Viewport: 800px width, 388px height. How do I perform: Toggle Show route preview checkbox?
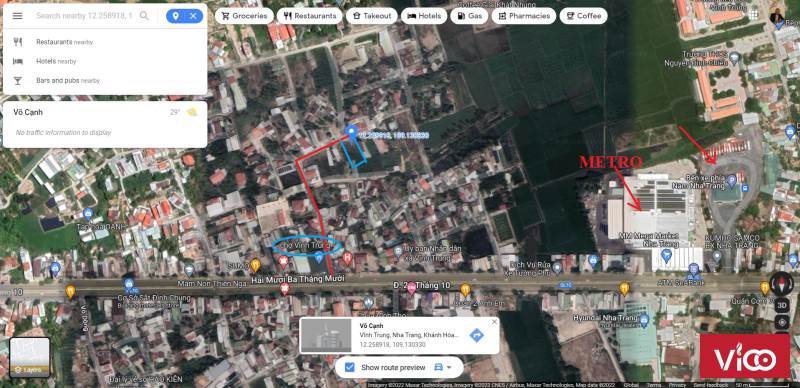tap(349, 367)
